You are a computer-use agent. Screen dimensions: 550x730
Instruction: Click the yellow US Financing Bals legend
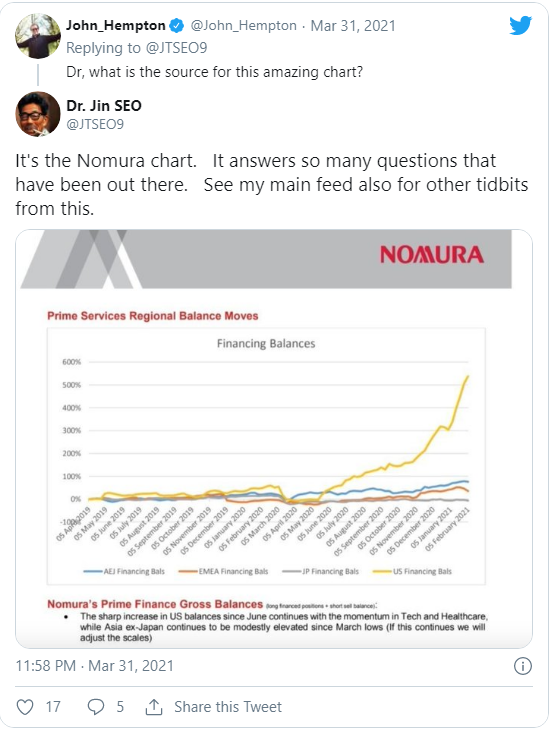pos(412,571)
